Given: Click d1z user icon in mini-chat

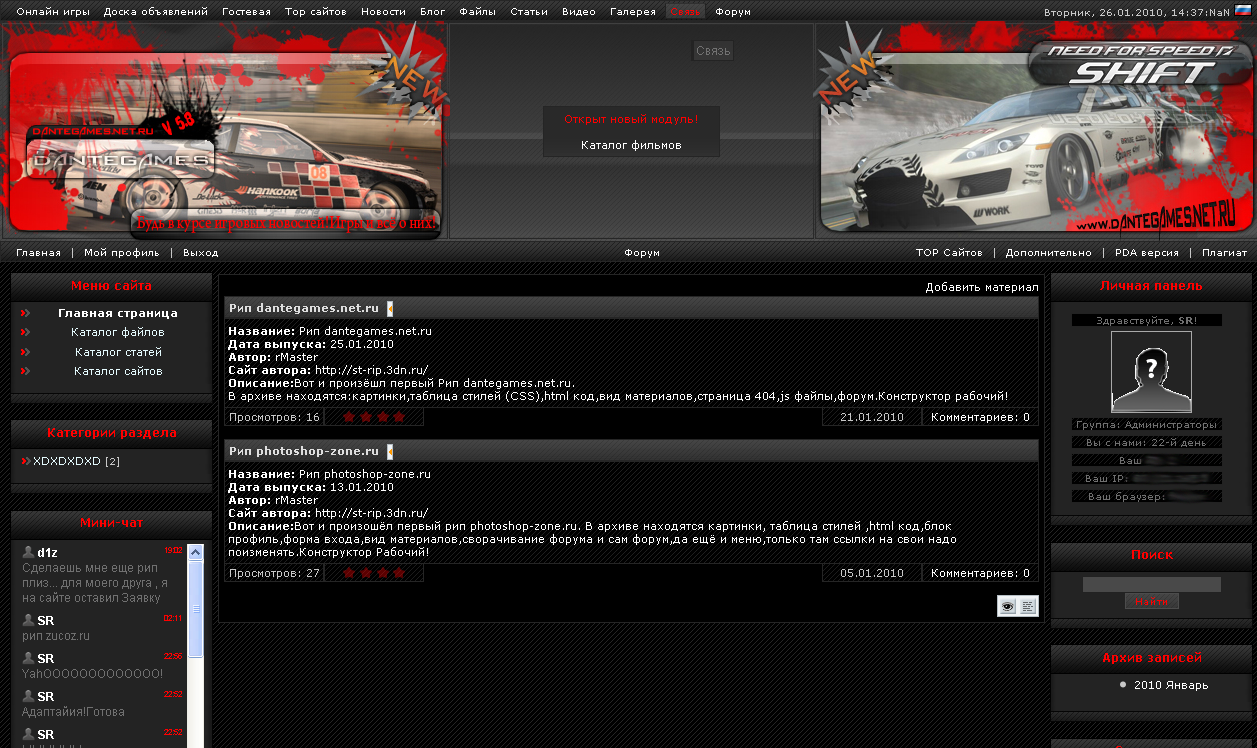Looking at the screenshot, I should pyautogui.click(x=28, y=552).
